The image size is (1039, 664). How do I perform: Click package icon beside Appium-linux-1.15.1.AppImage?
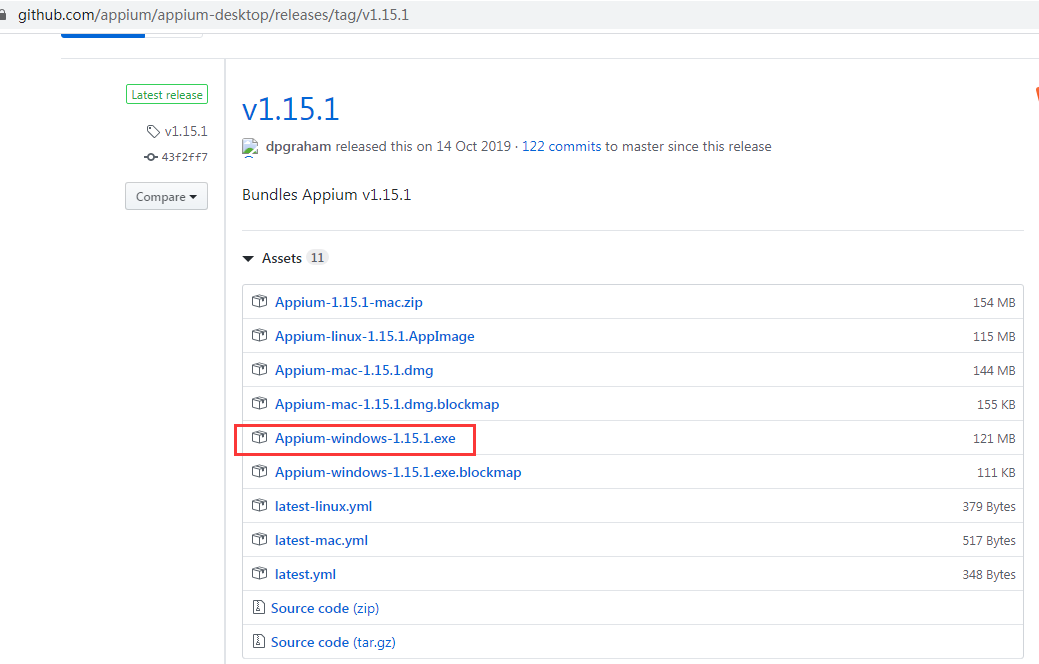259,335
